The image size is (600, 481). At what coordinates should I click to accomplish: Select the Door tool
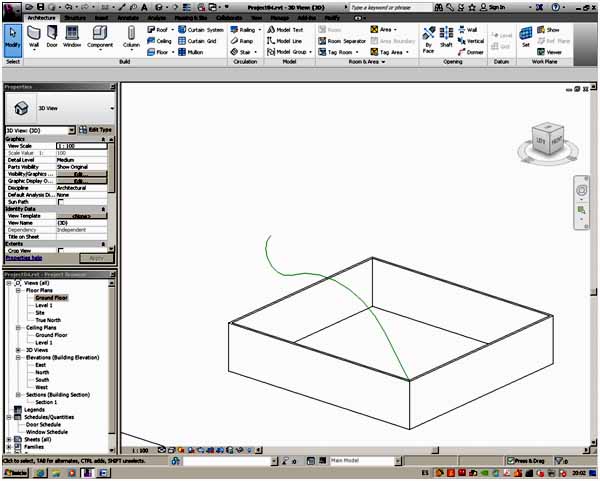point(53,37)
